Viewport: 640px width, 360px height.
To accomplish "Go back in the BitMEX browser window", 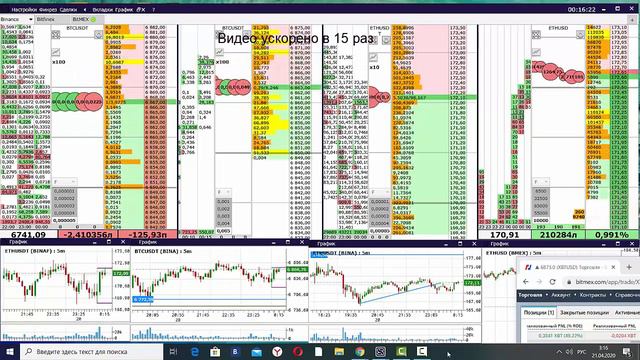I will click(x=526, y=282).
